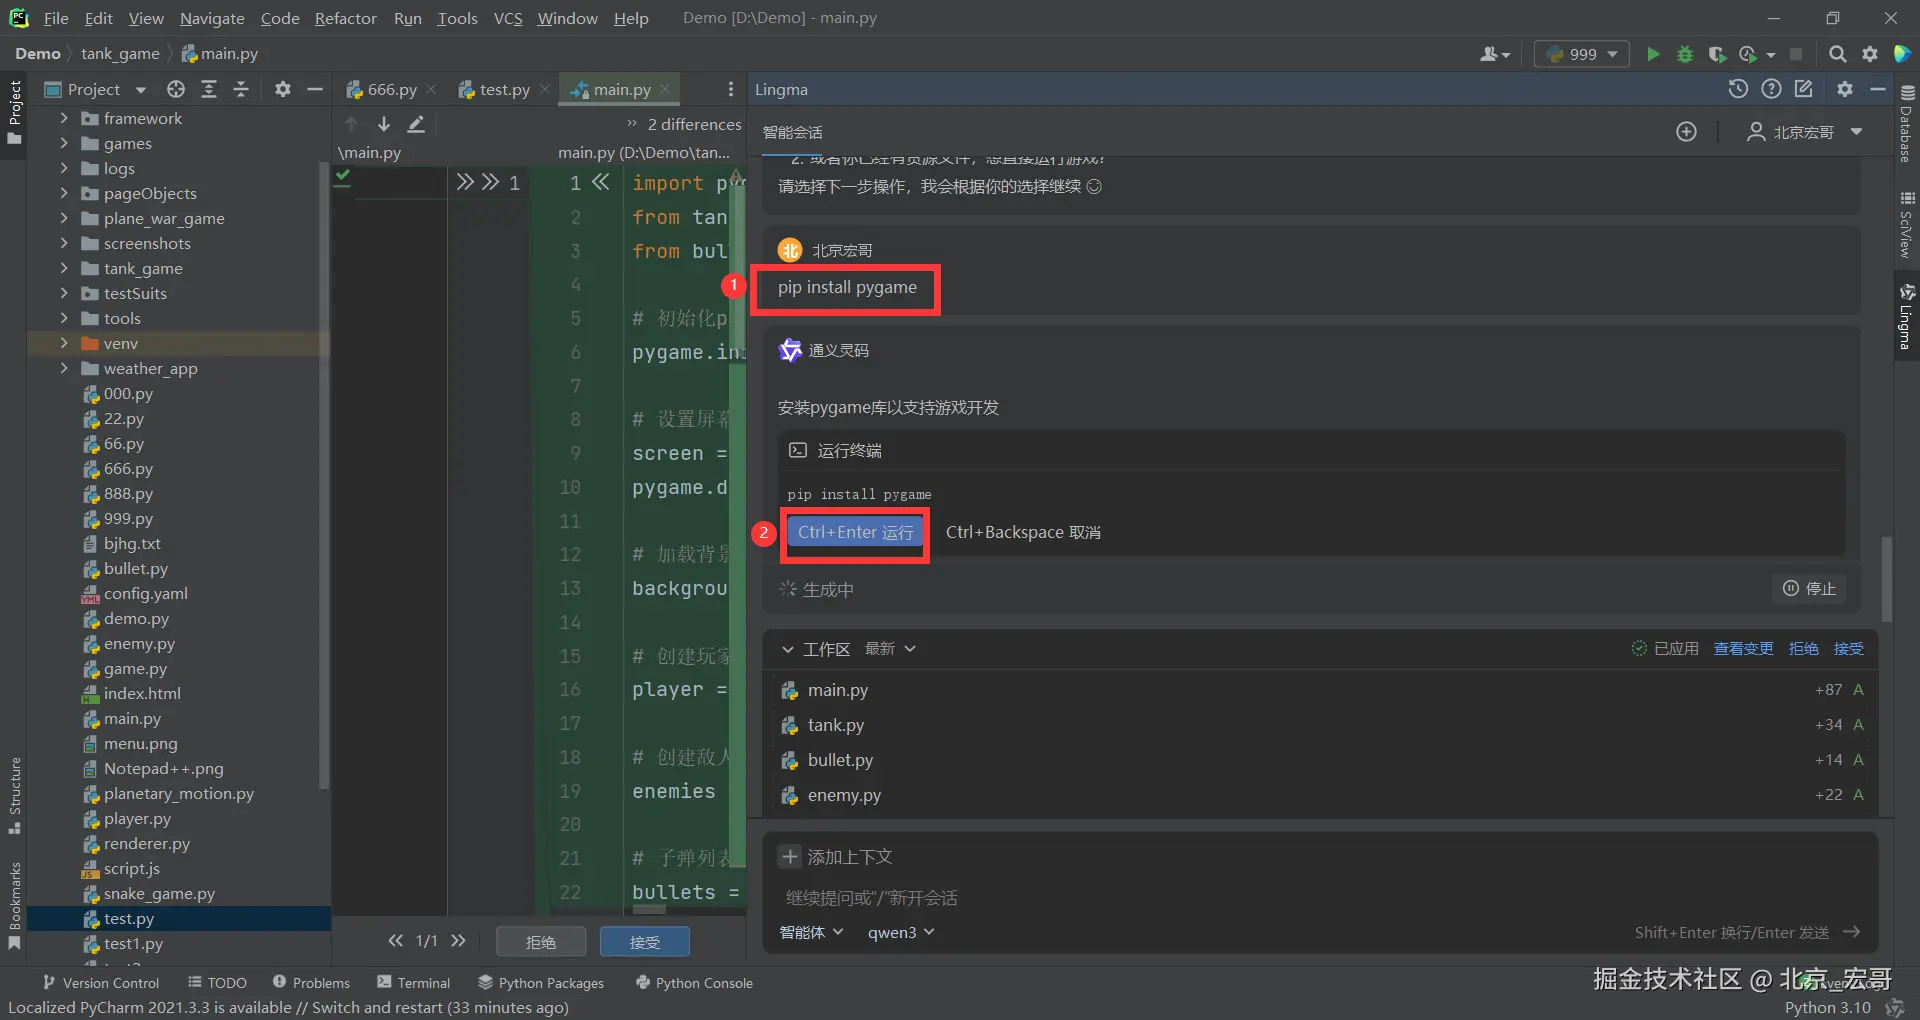Image resolution: width=1920 pixels, height=1020 pixels.
Task: Expand the plane_war_game folder
Action: tap(64, 218)
